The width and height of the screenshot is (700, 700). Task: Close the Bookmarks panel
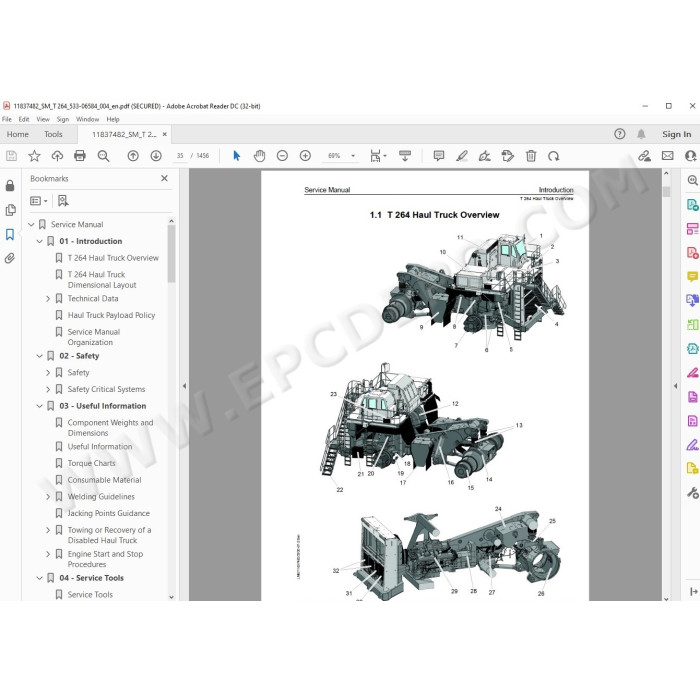pyautogui.click(x=164, y=178)
